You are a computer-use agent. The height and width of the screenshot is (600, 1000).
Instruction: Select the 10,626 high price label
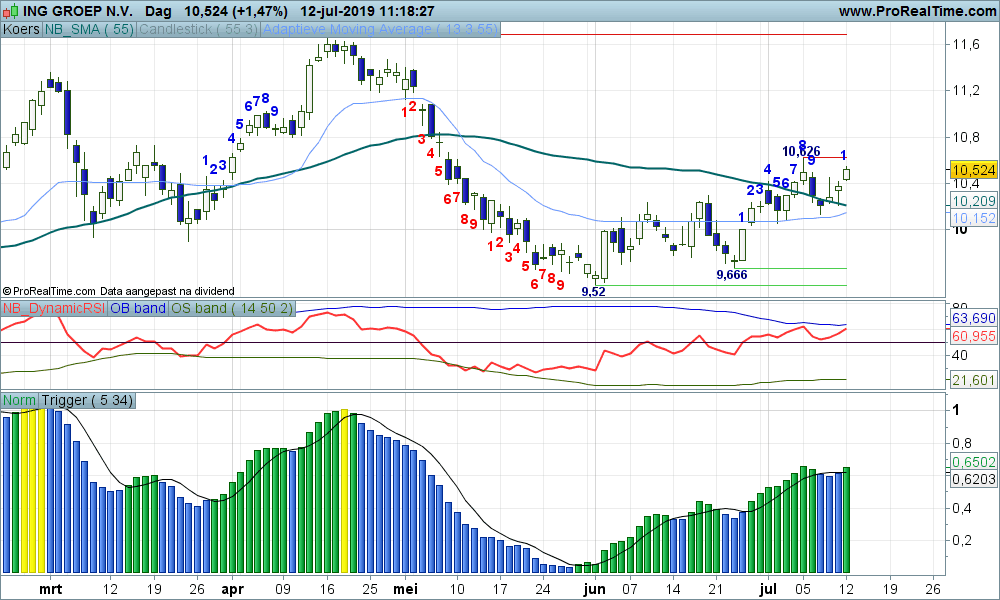tap(801, 151)
